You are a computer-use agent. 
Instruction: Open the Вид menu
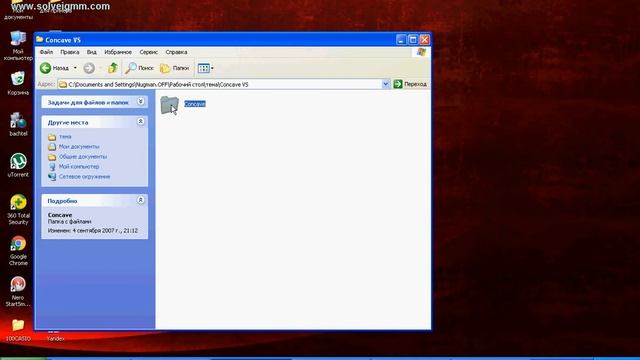[x=92, y=52]
